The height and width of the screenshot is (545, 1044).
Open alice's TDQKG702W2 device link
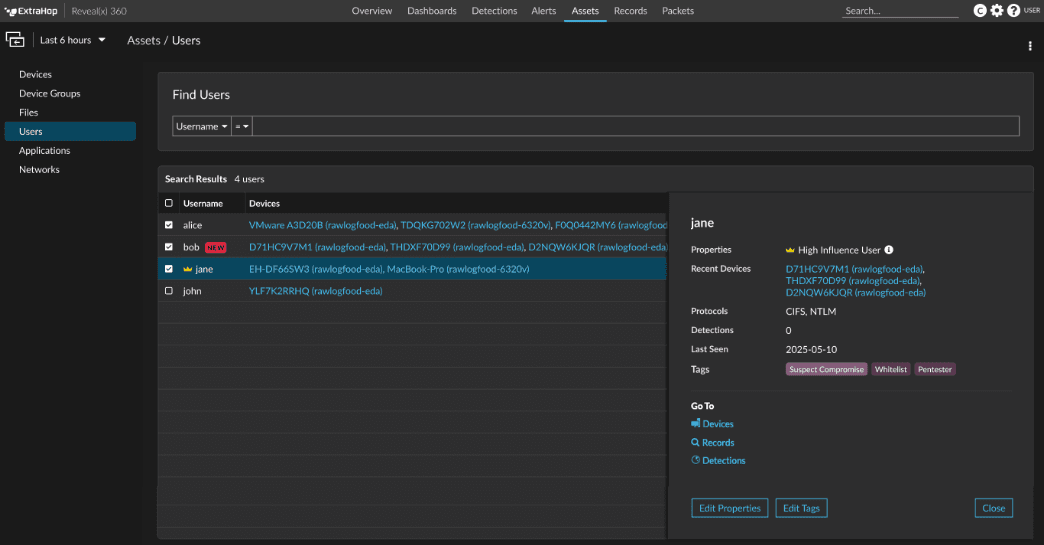[475, 225]
